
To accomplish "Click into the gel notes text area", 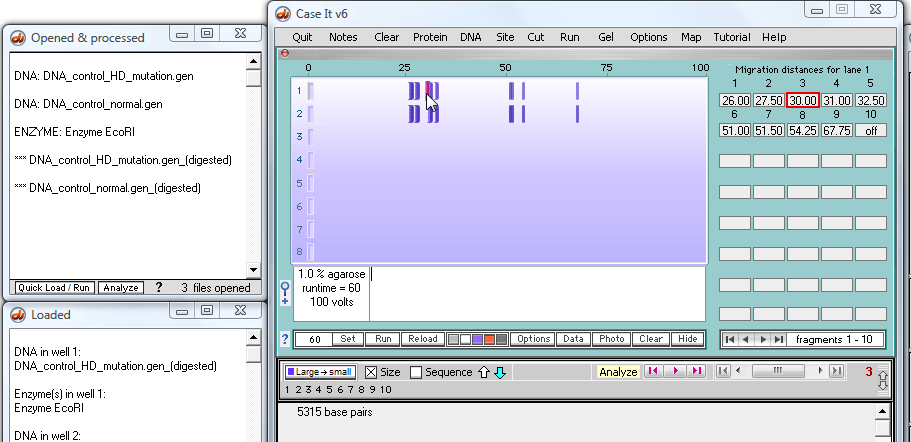I will click(x=537, y=294).
